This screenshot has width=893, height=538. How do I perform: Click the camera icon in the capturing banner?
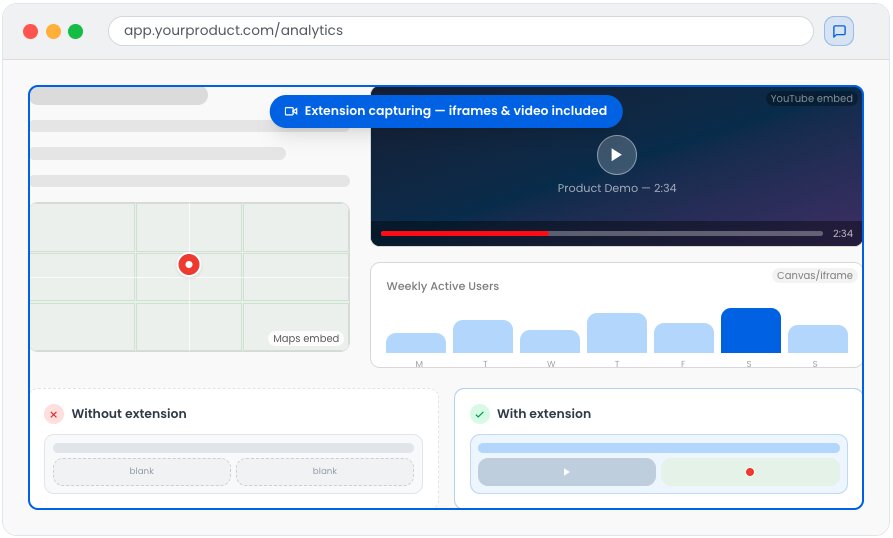click(291, 111)
